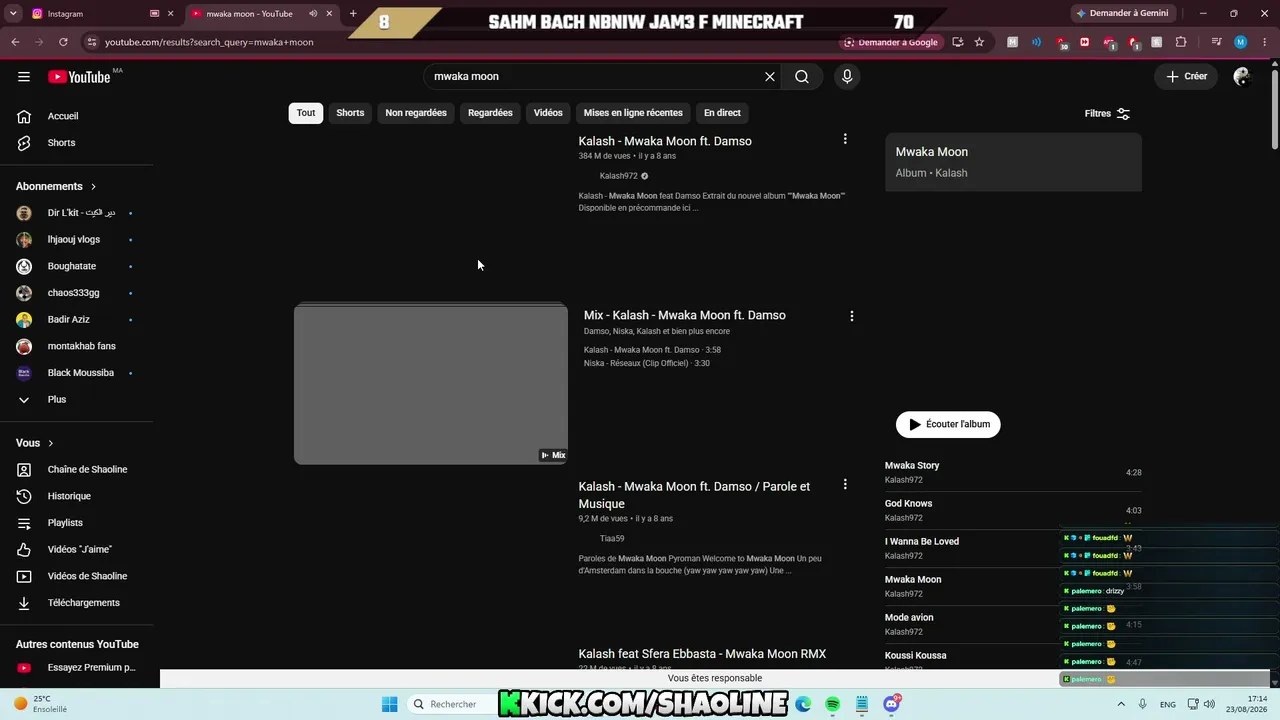Click Écouter l'album button

click(x=948, y=424)
